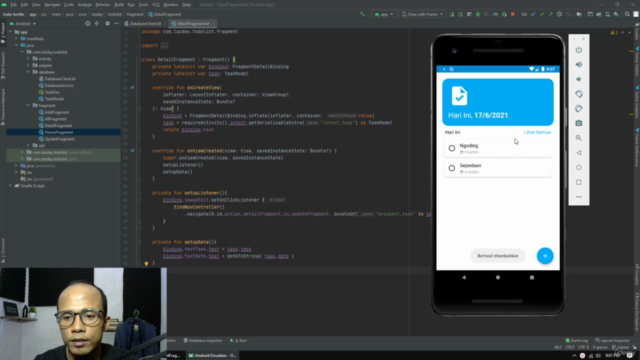The width and height of the screenshot is (640, 360).
Task: Click DetailFragment breadcrumb in navigation bar
Action: coord(164,14)
